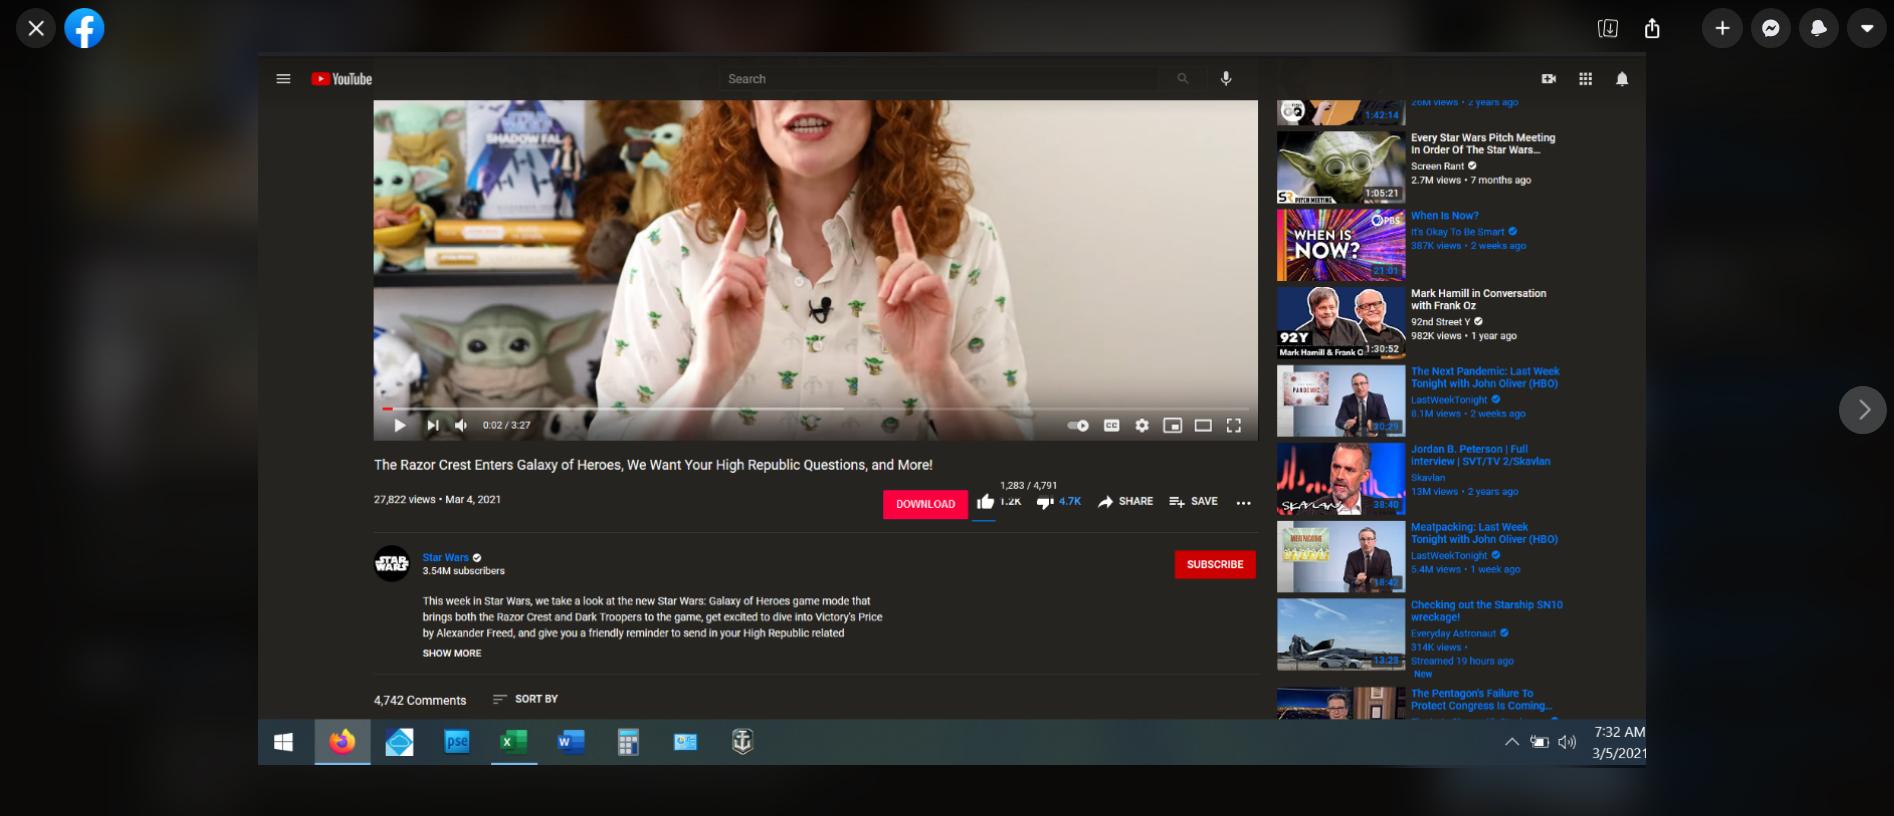Close the Facebook photo viewer
The width and height of the screenshot is (1894, 816).
pos(36,29)
